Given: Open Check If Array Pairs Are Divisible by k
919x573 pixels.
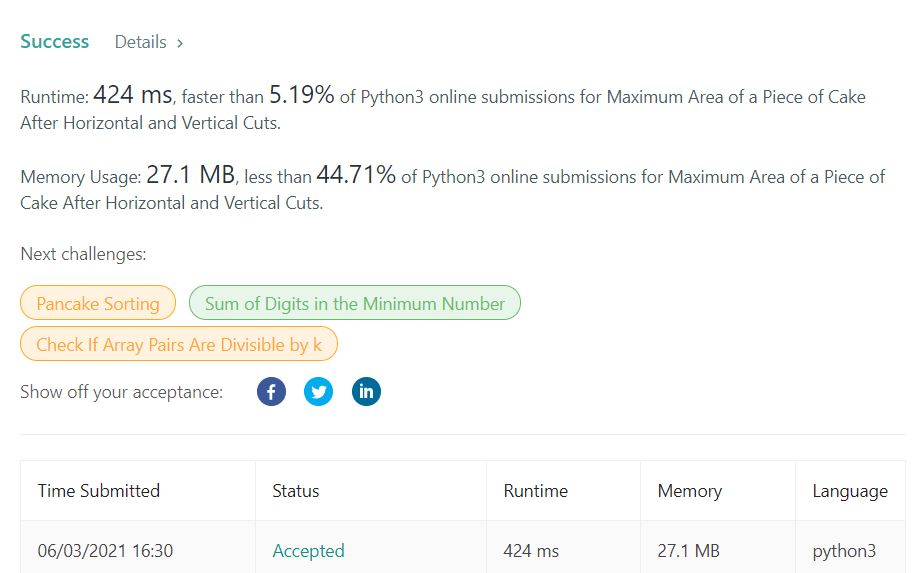Looking at the screenshot, I should click(x=179, y=344).
